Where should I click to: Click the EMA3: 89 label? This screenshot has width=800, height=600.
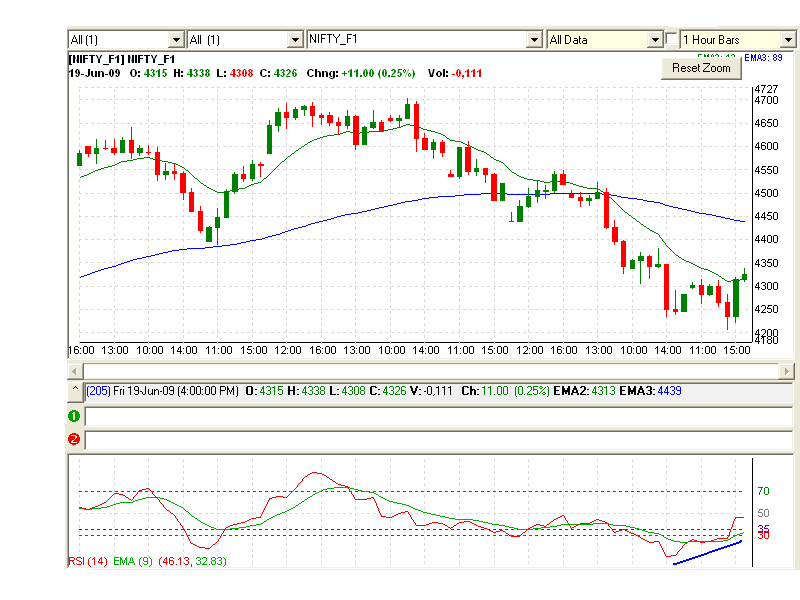click(763, 58)
